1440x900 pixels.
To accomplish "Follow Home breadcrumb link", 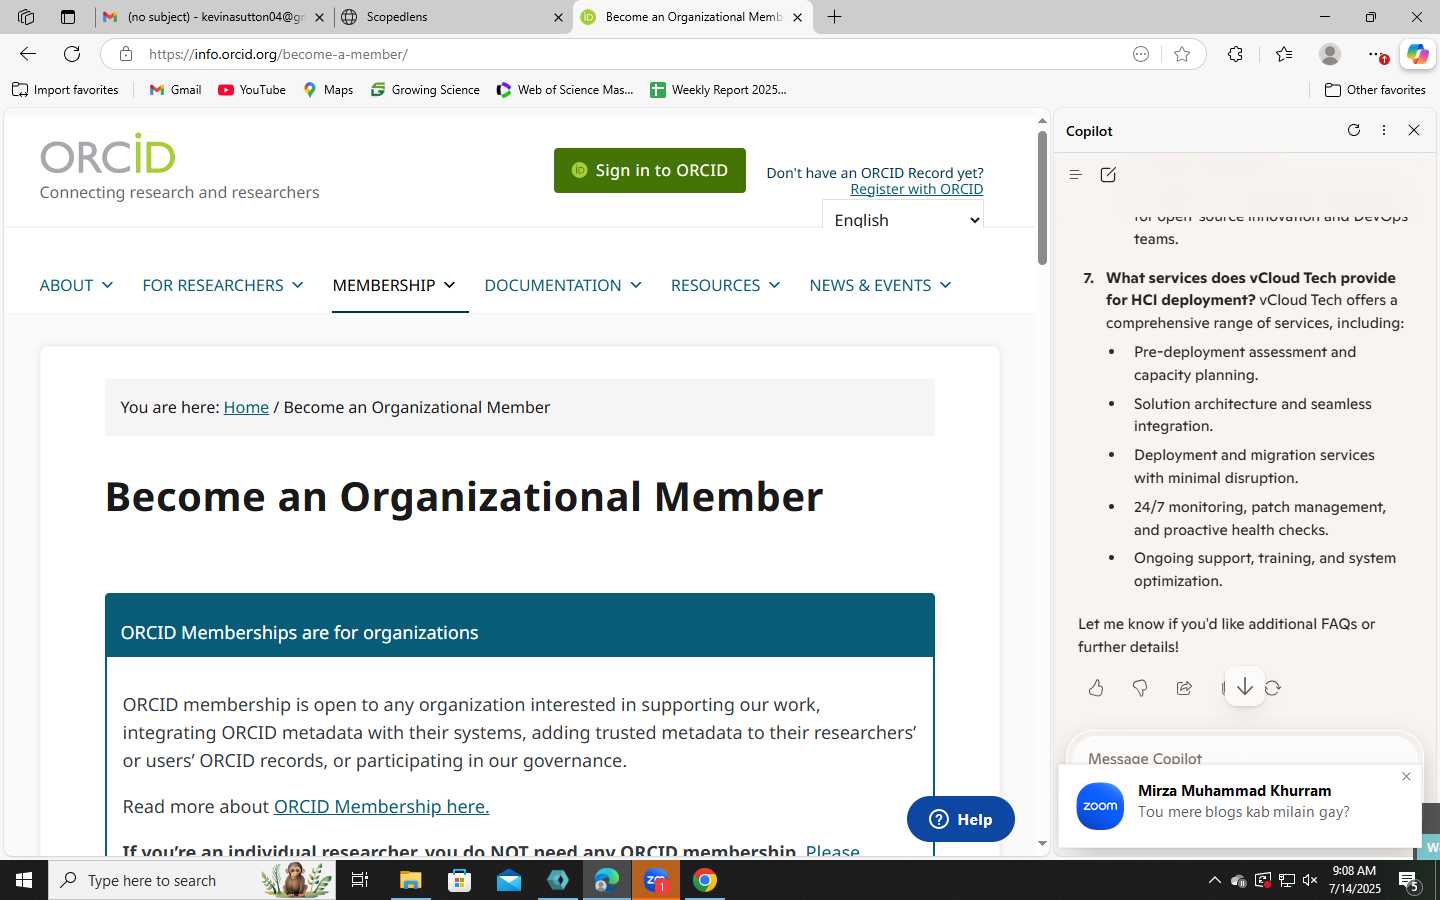I will (246, 407).
